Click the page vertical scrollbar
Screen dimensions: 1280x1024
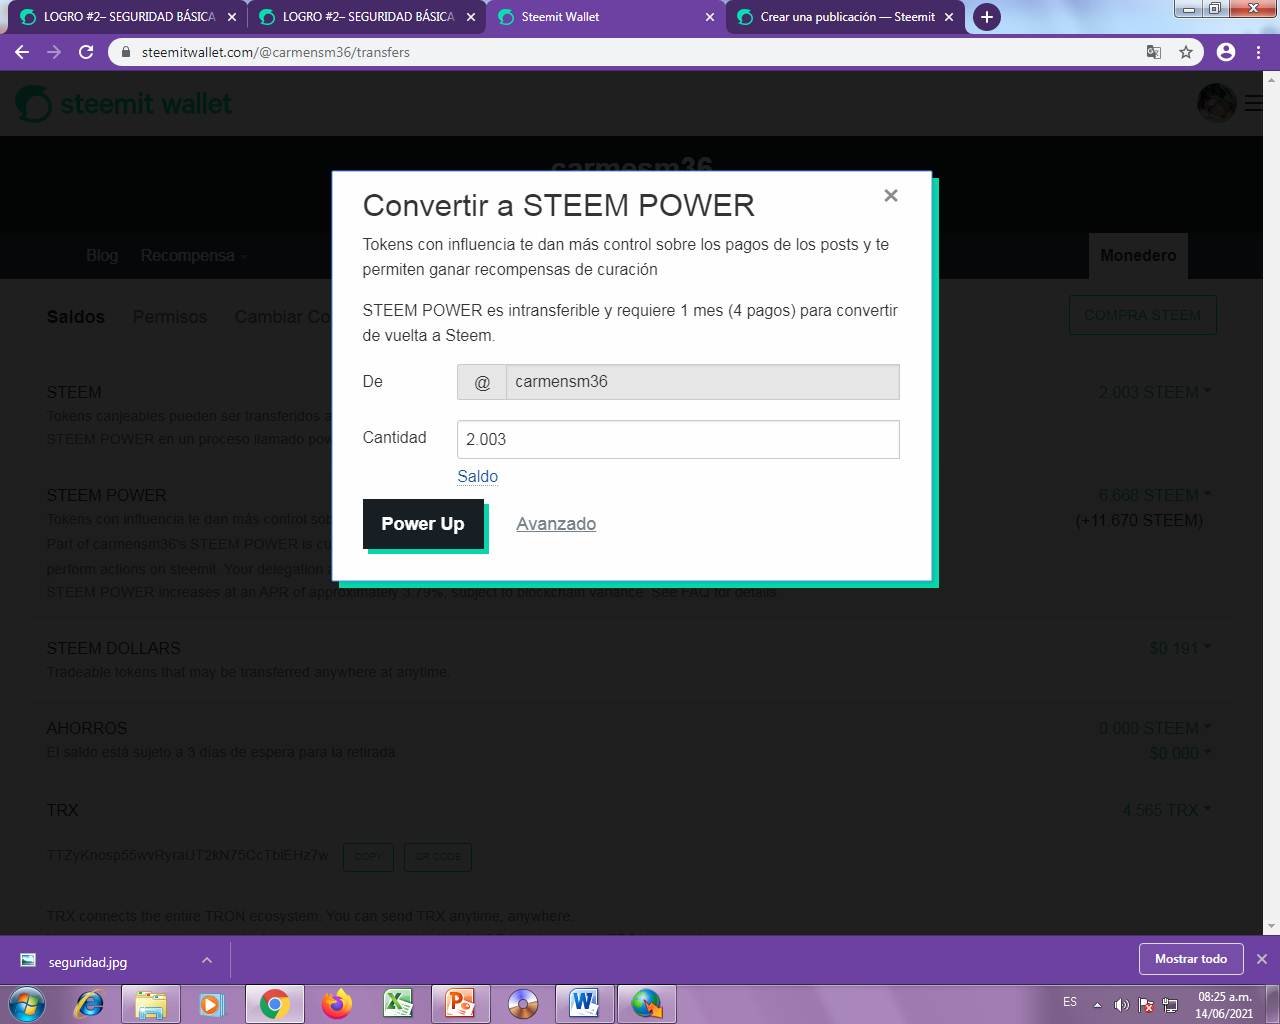1272,503
